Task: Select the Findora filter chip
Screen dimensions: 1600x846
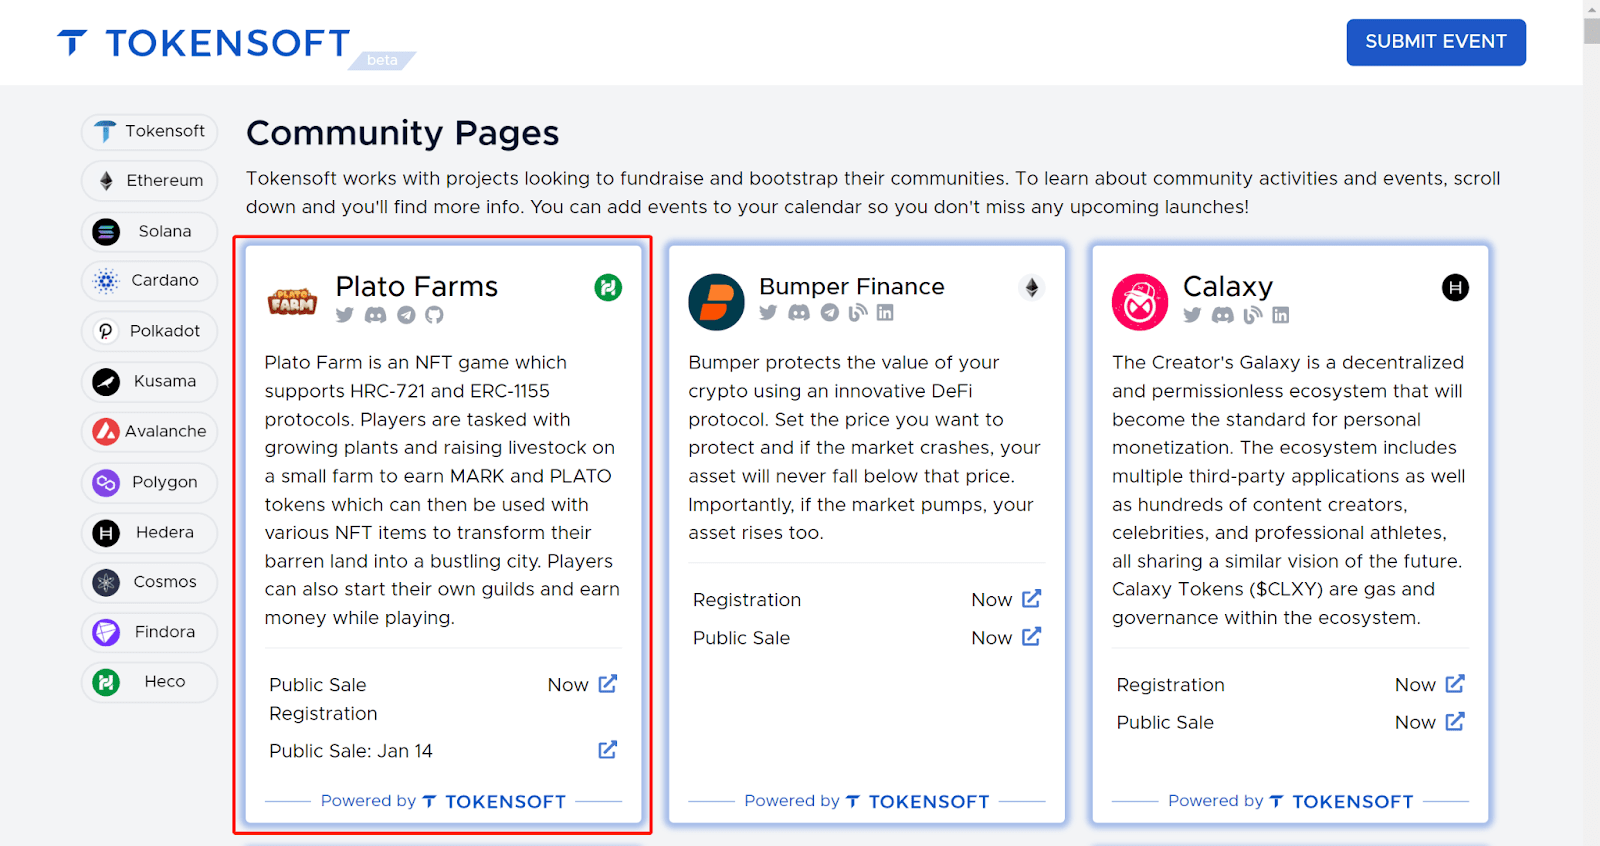Action: click(150, 632)
